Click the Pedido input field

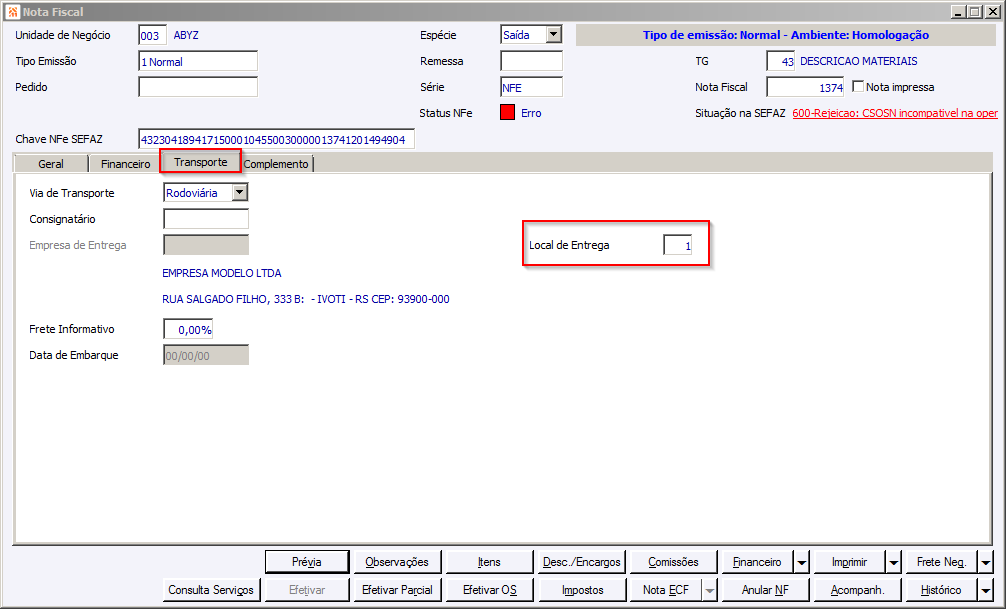(198, 87)
